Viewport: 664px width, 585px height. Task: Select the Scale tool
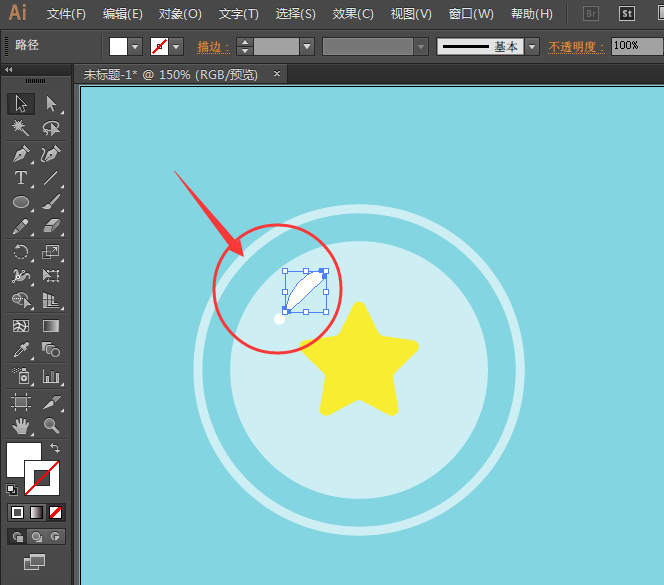pyautogui.click(x=51, y=252)
